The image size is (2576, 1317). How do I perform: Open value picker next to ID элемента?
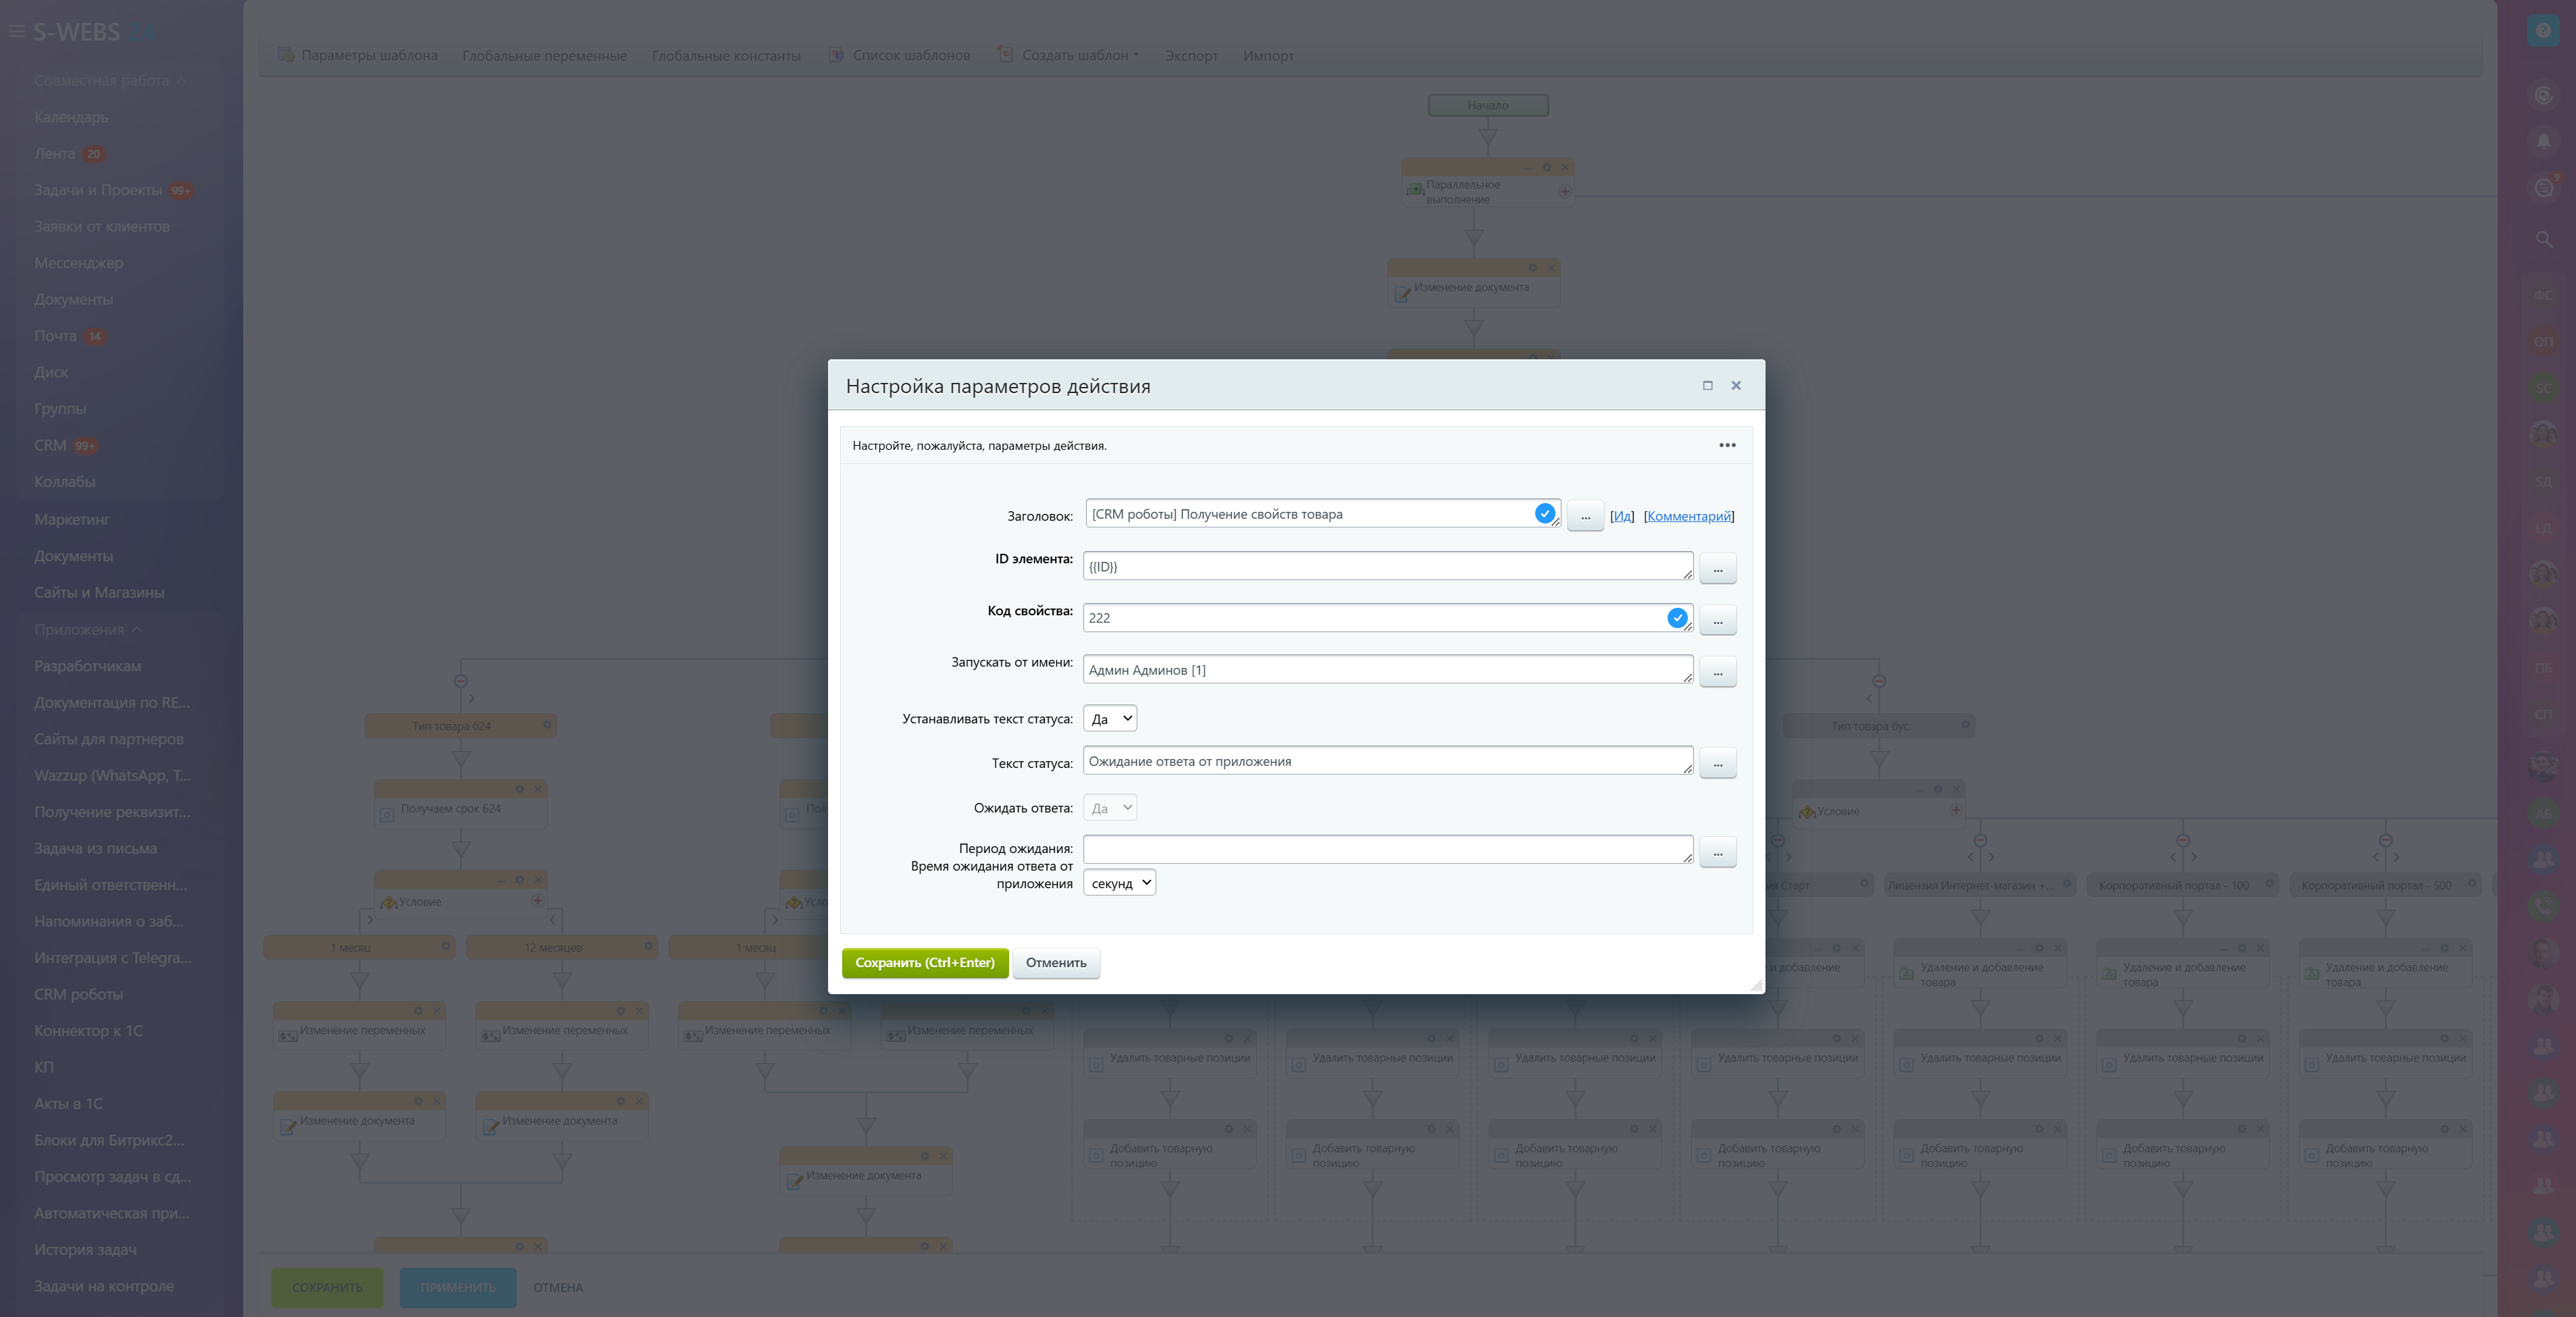[x=1717, y=568]
